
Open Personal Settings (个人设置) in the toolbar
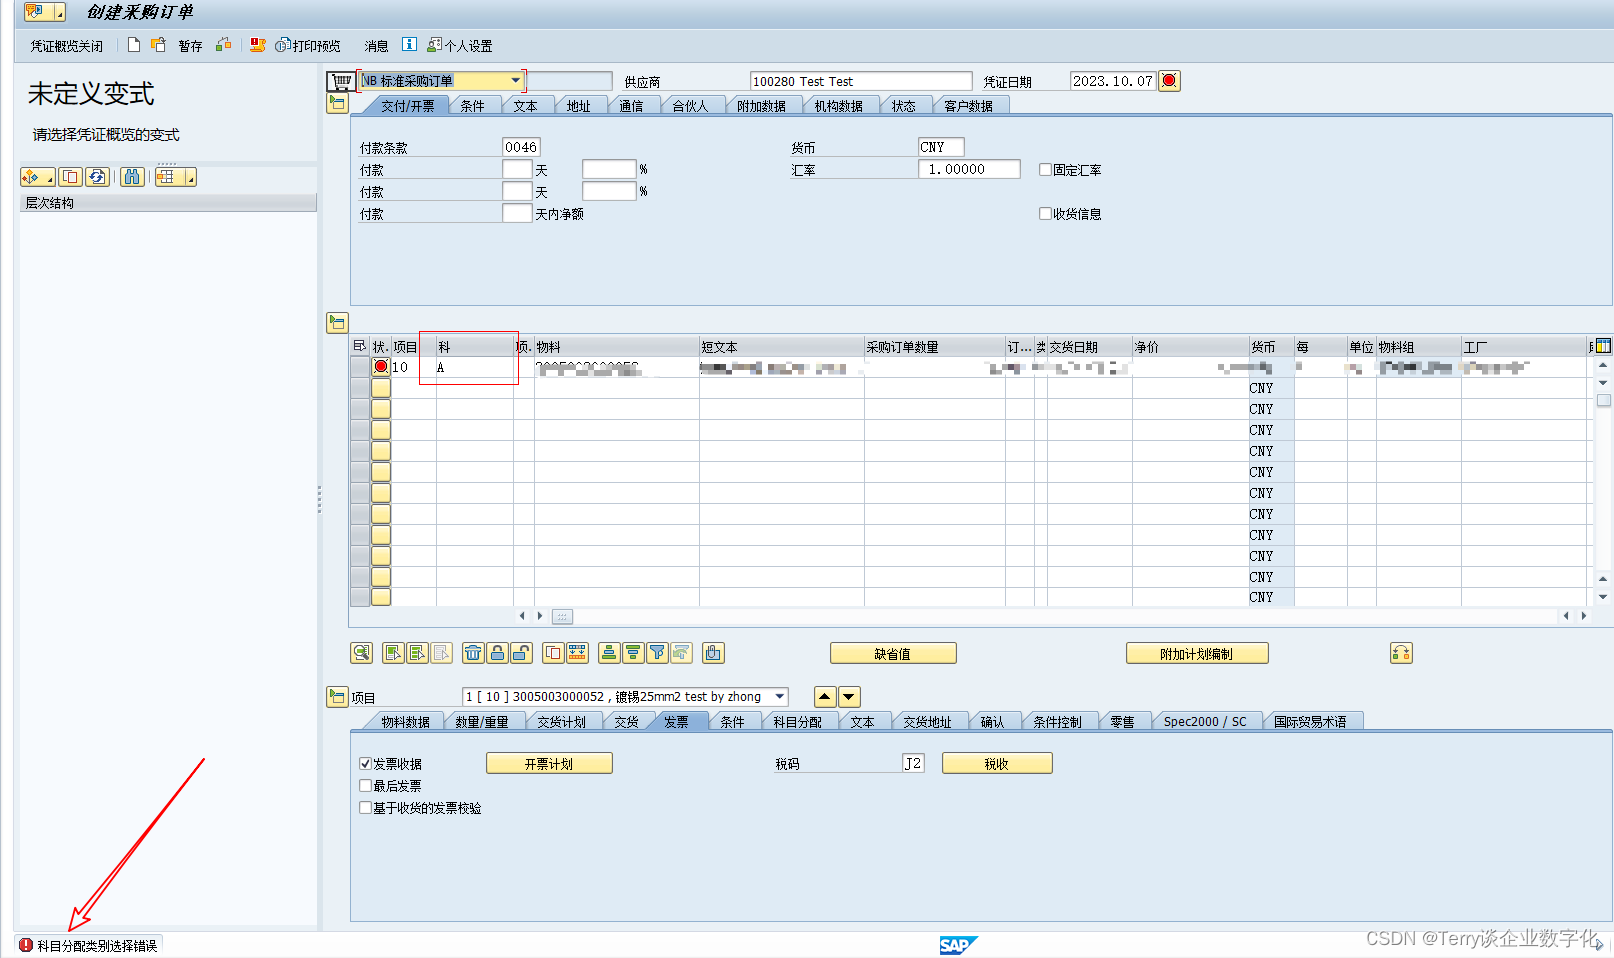point(462,45)
